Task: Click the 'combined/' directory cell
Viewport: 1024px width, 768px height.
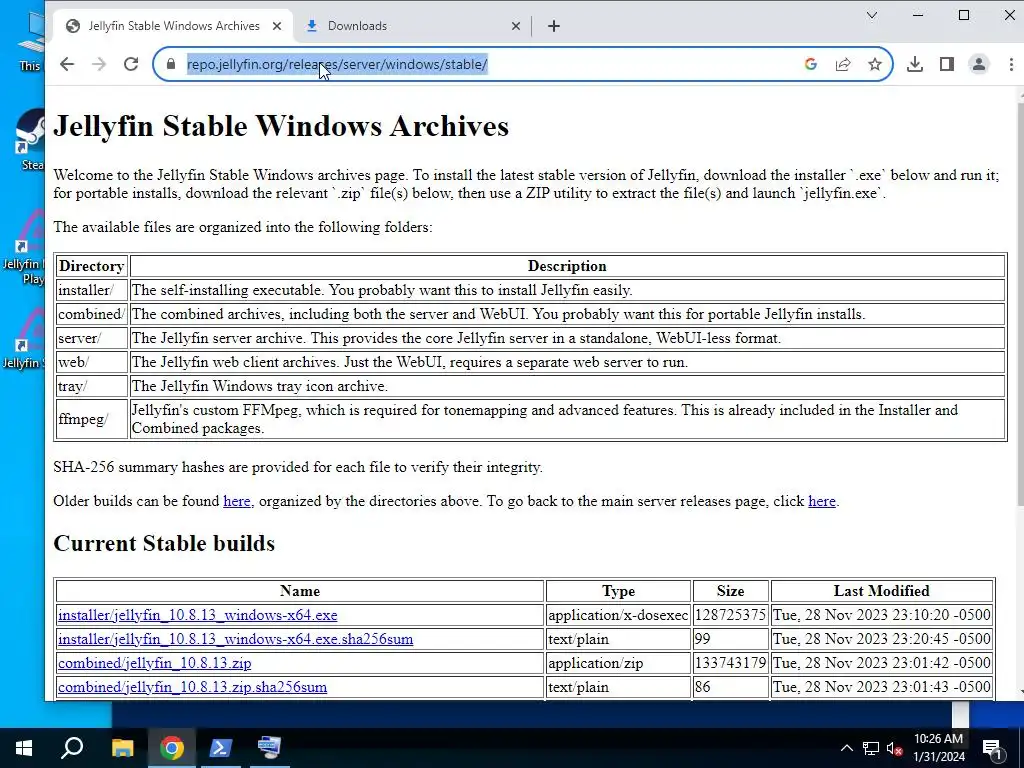Action: pos(91,314)
